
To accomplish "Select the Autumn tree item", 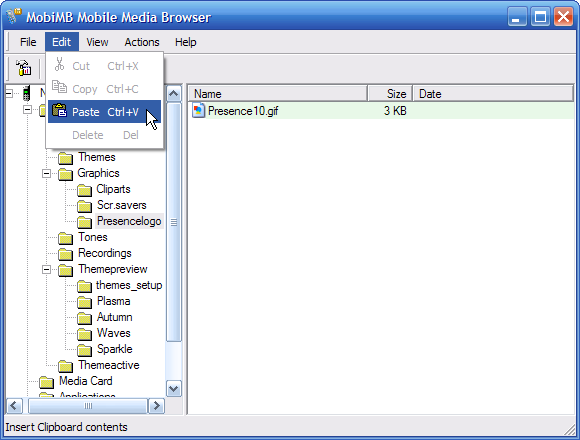I will pos(114,317).
